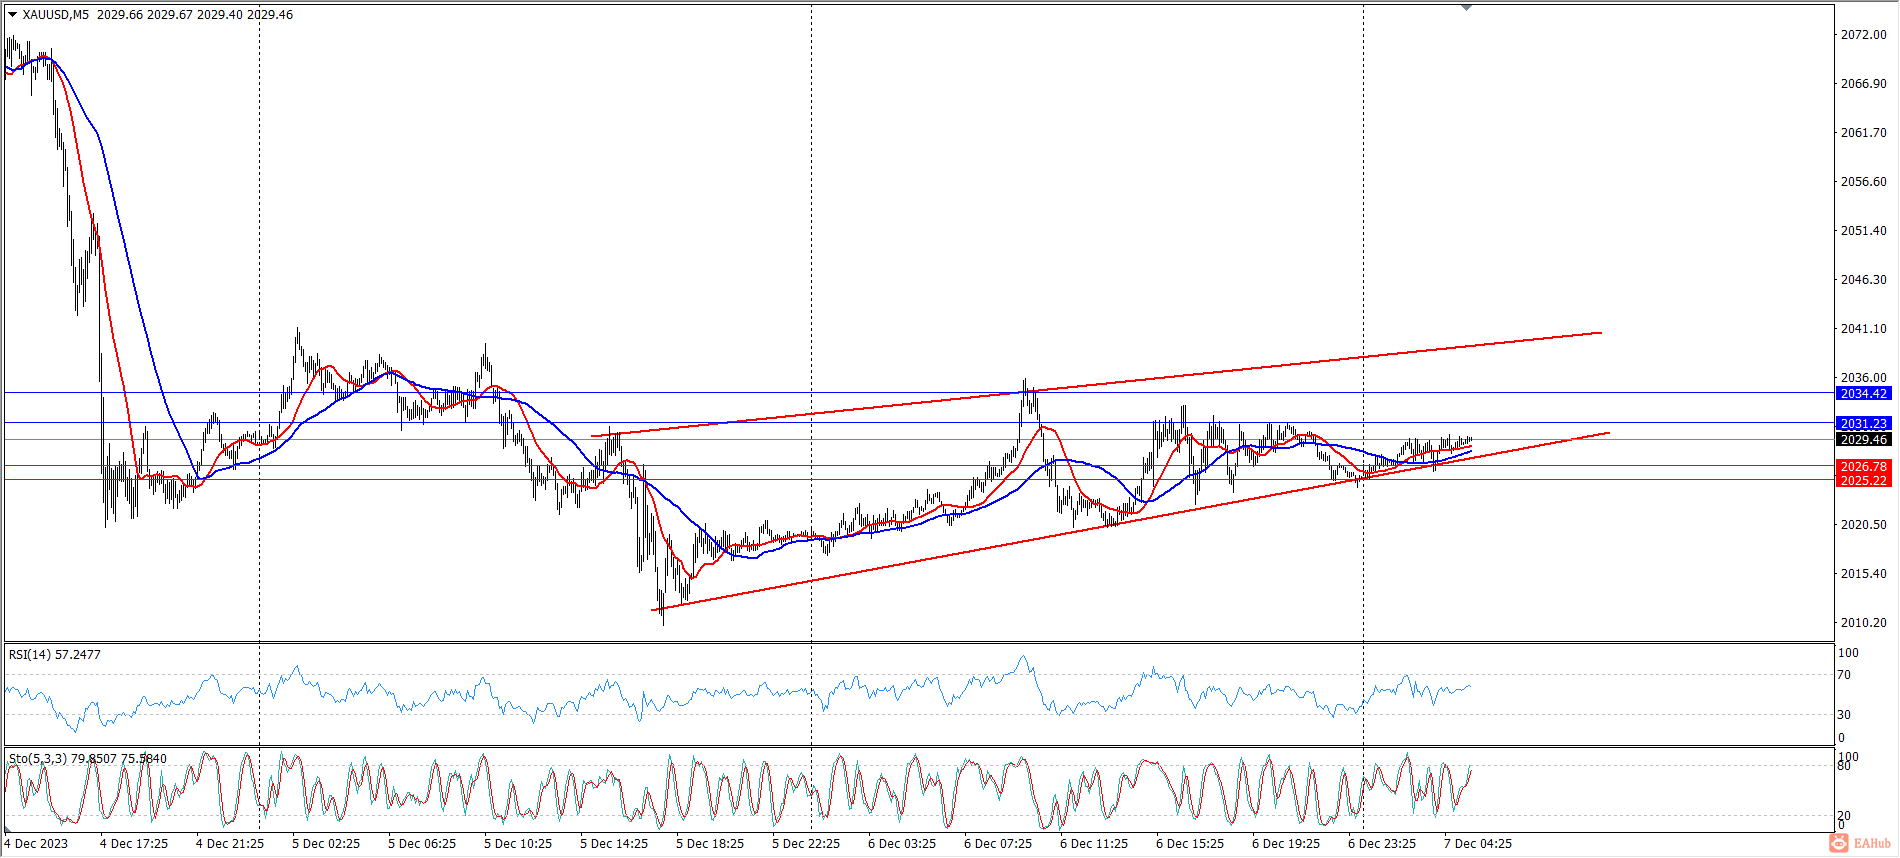Click the 6 Dec 11:25 time label
The width and height of the screenshot is (1900, 858).
pyautogui.click(x=1094, y=844)
